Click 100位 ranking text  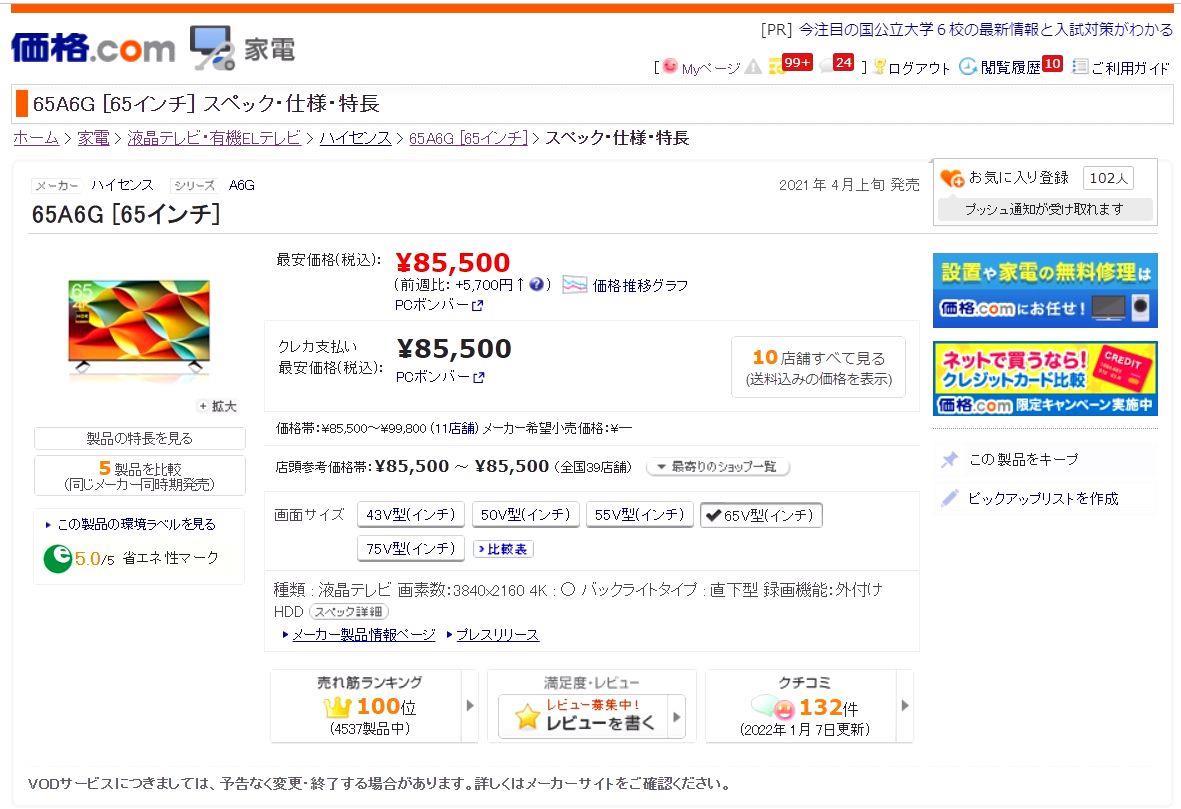pyautogui.click(x=386, y=707)
